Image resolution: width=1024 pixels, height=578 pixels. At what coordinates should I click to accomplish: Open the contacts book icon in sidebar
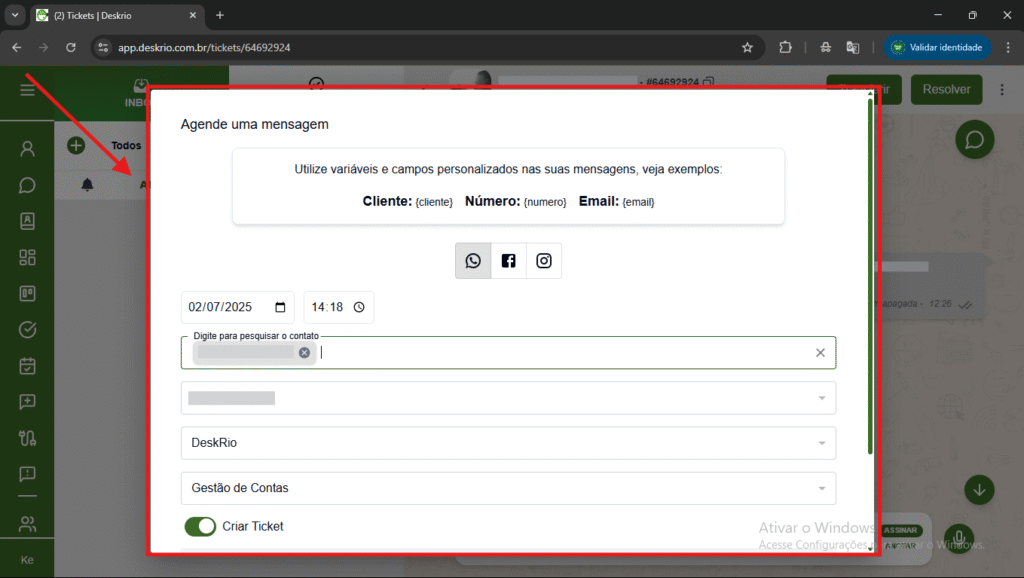(27, 221)
